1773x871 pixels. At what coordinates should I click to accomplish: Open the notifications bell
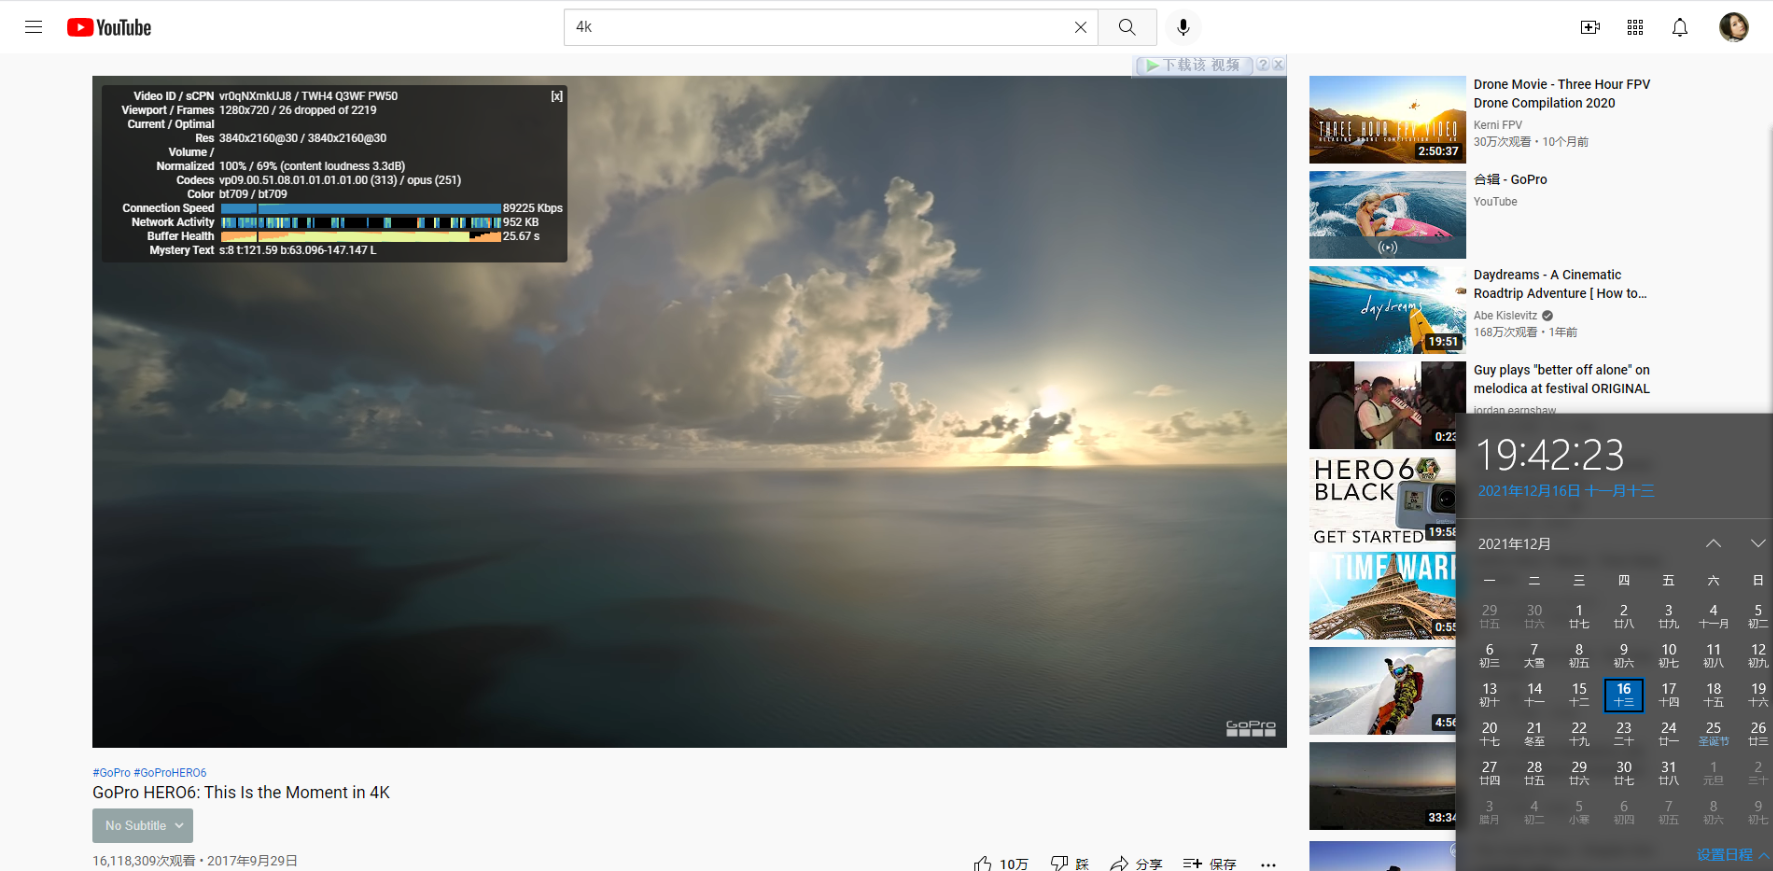[1680, 27]
